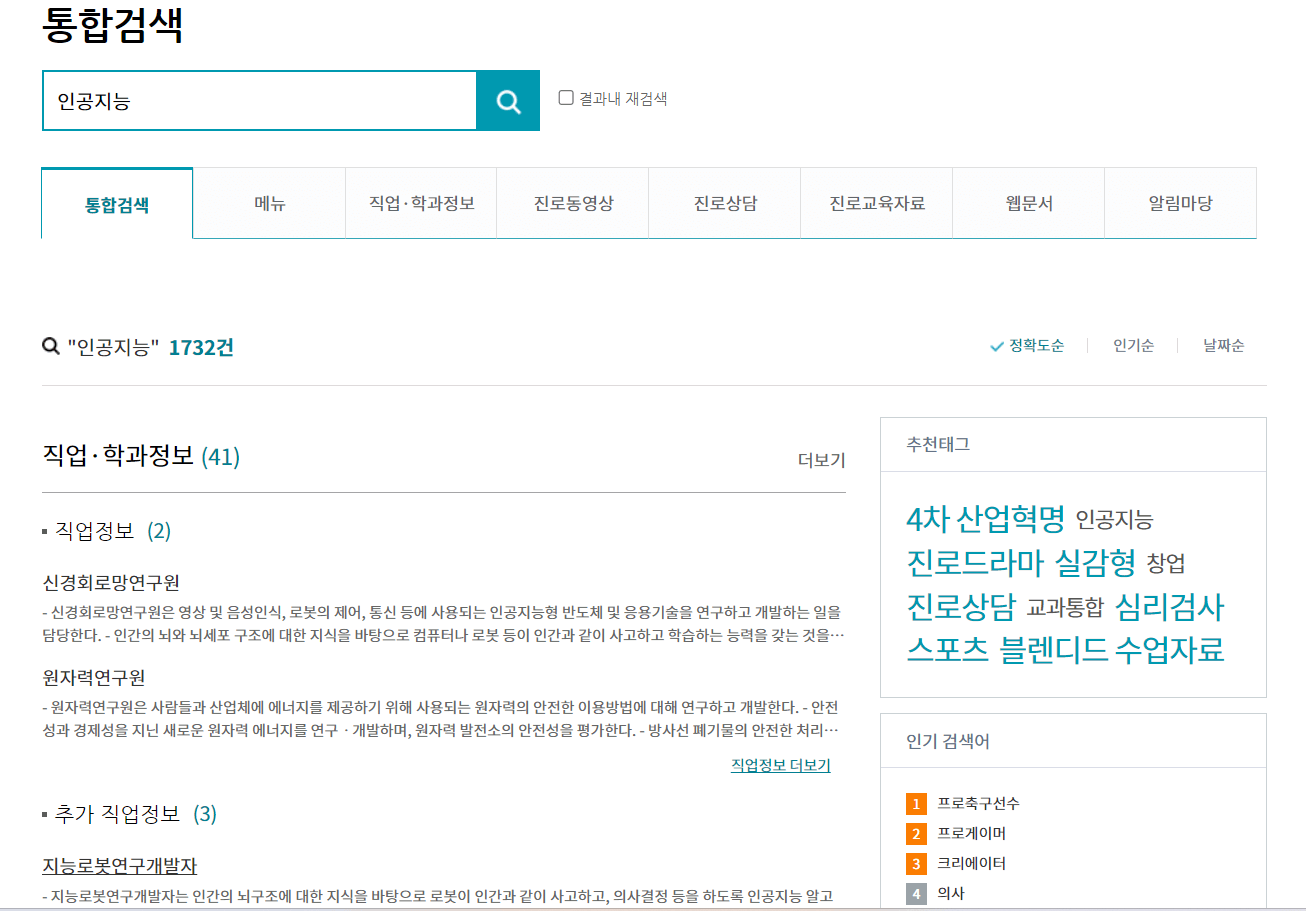The image size is (1306, 911).
Task: Select the 진로드라마 tag
Action: coord(976,563)
